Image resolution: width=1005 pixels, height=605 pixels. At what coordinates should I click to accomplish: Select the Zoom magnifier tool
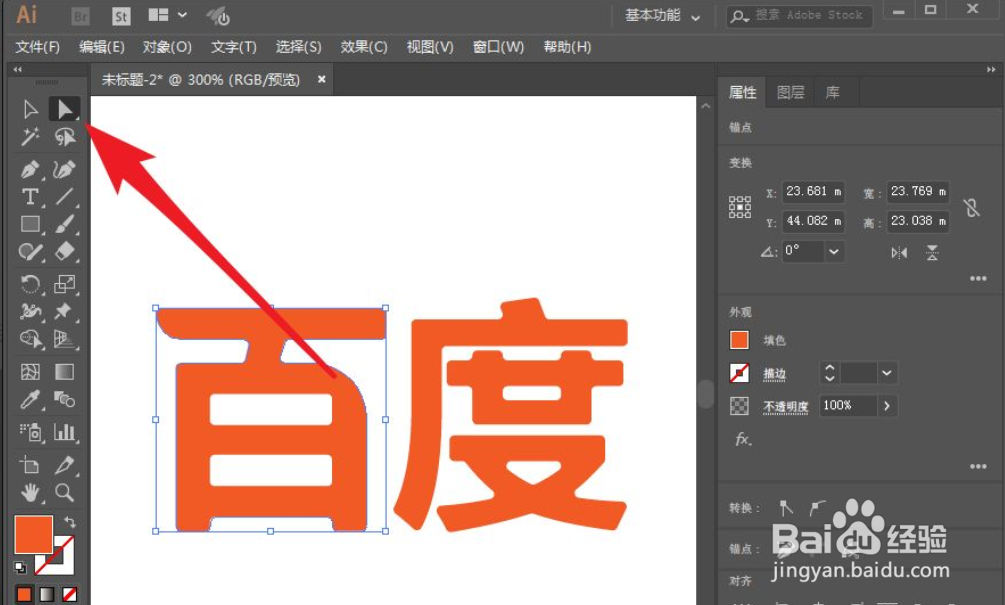pyautogui.click(x=64, y=492)
